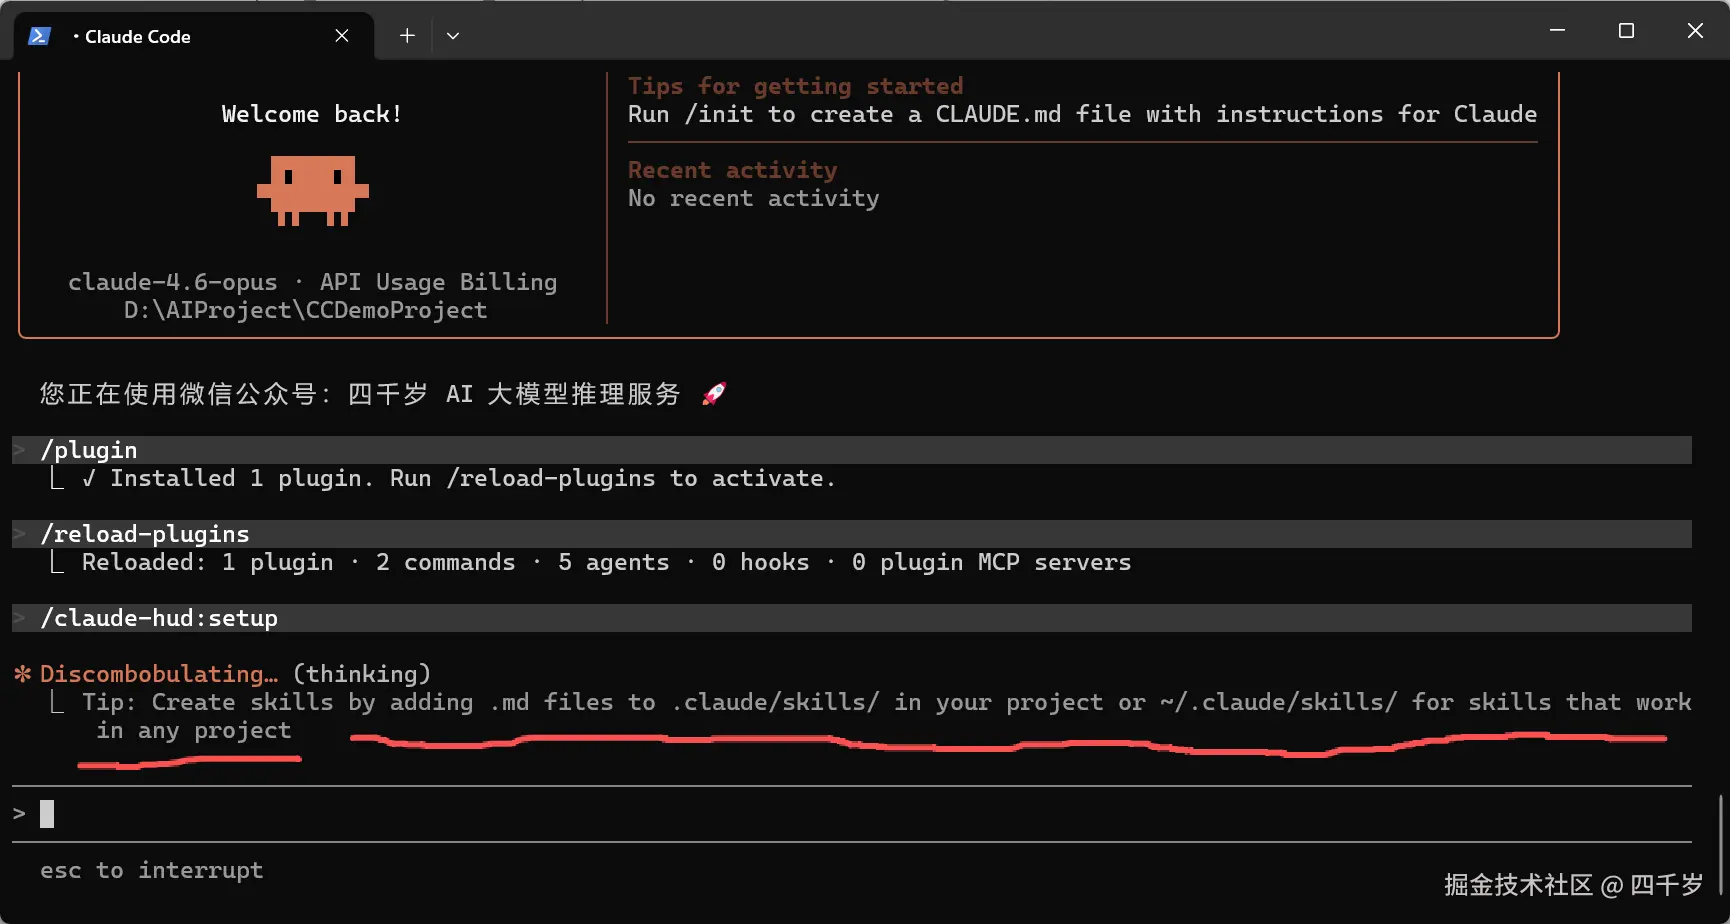Click the "Welcome back!" heading
The height and width of the screenshot is (924, 1730).
pyautogui.click(x=312, y=114)
